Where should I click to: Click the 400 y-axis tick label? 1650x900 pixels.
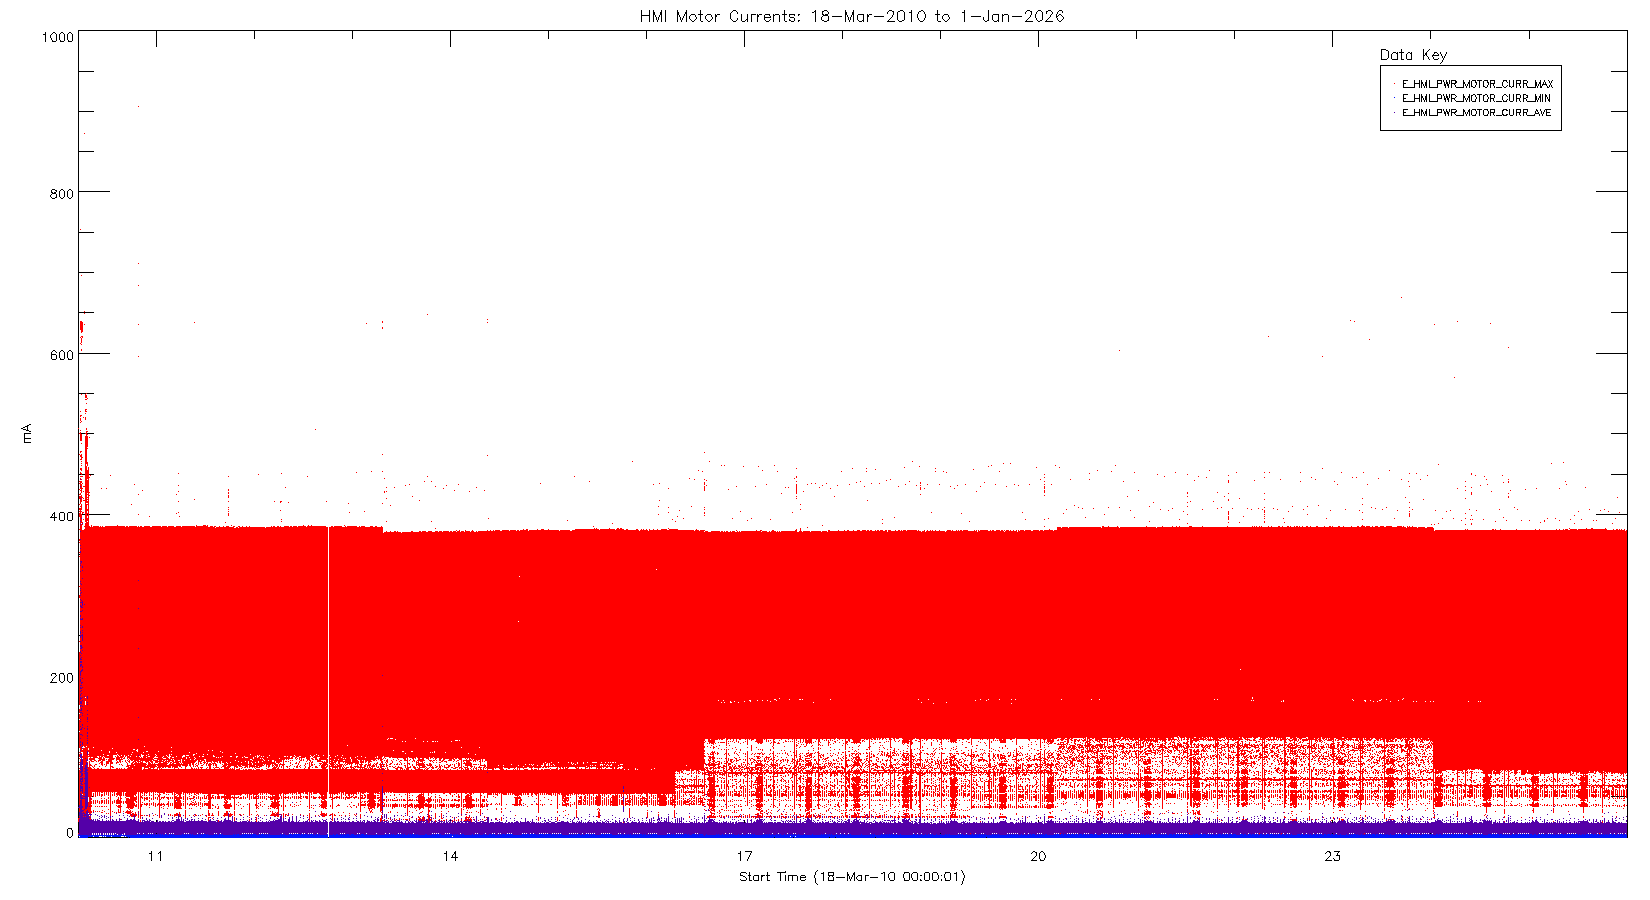tap(61, 516)
